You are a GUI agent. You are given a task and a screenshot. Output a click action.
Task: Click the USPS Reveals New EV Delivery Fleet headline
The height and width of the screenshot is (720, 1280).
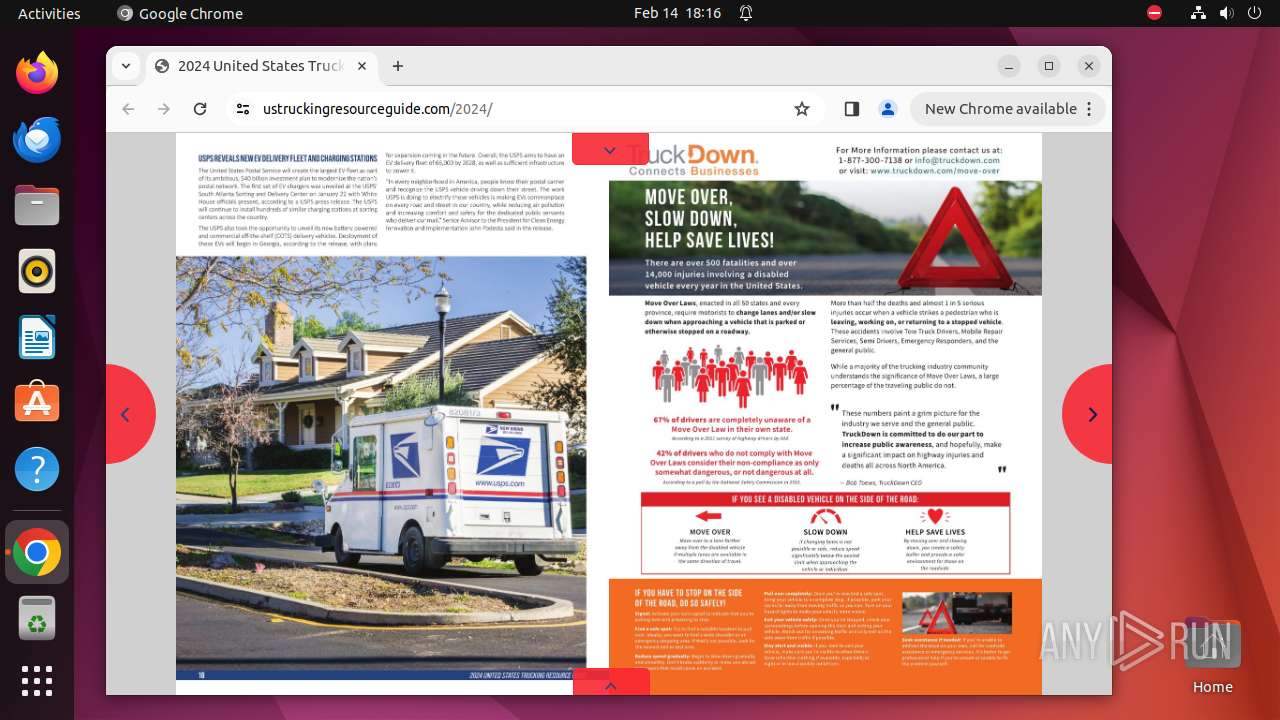288,158
